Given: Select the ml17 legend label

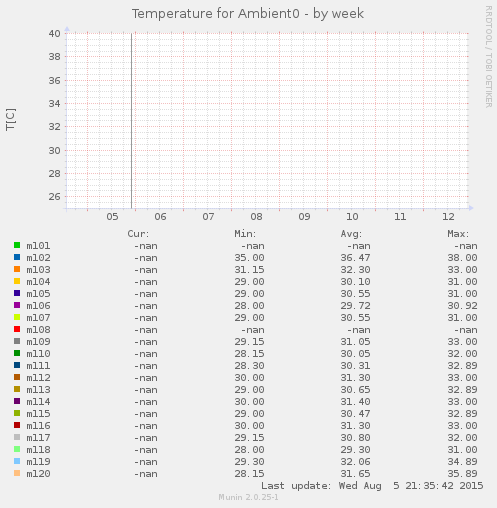Looking at the screenshot, I should [38, 438].
